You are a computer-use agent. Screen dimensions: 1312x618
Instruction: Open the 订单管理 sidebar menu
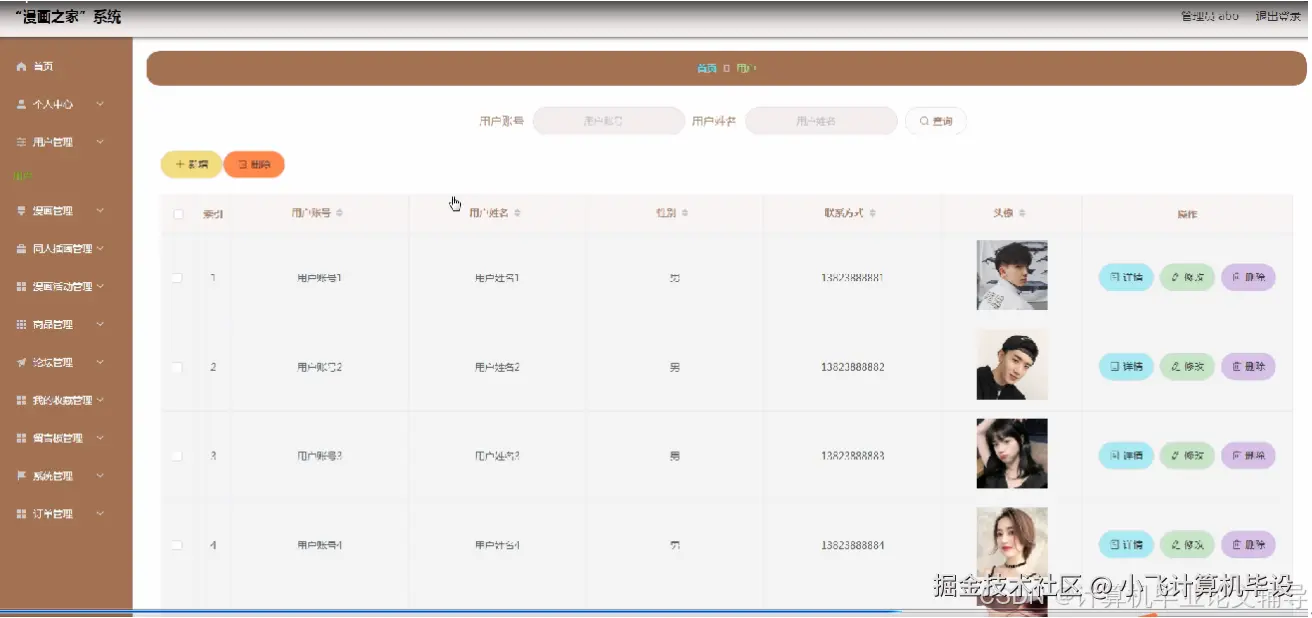(66, 514)
